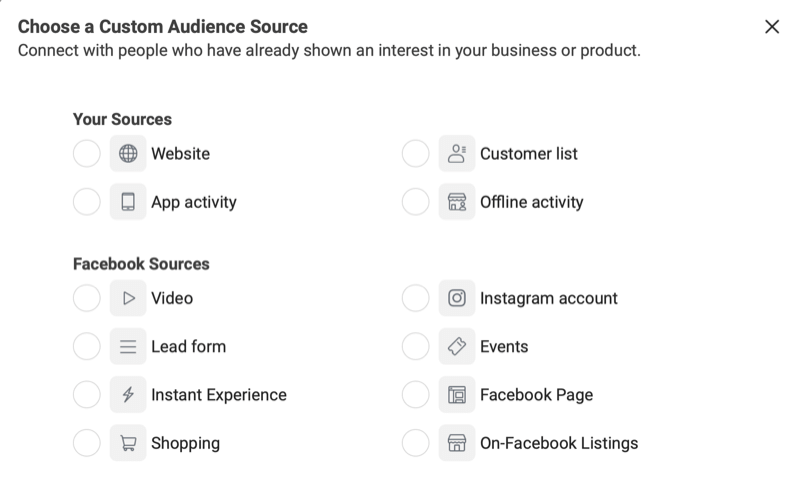Choose the Offline activity radio option

coord(415,202)
